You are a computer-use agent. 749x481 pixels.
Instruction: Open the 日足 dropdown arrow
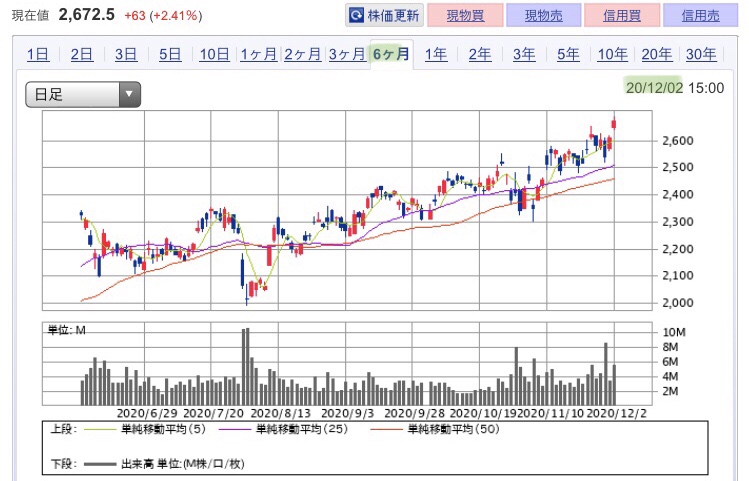[129, 94]
